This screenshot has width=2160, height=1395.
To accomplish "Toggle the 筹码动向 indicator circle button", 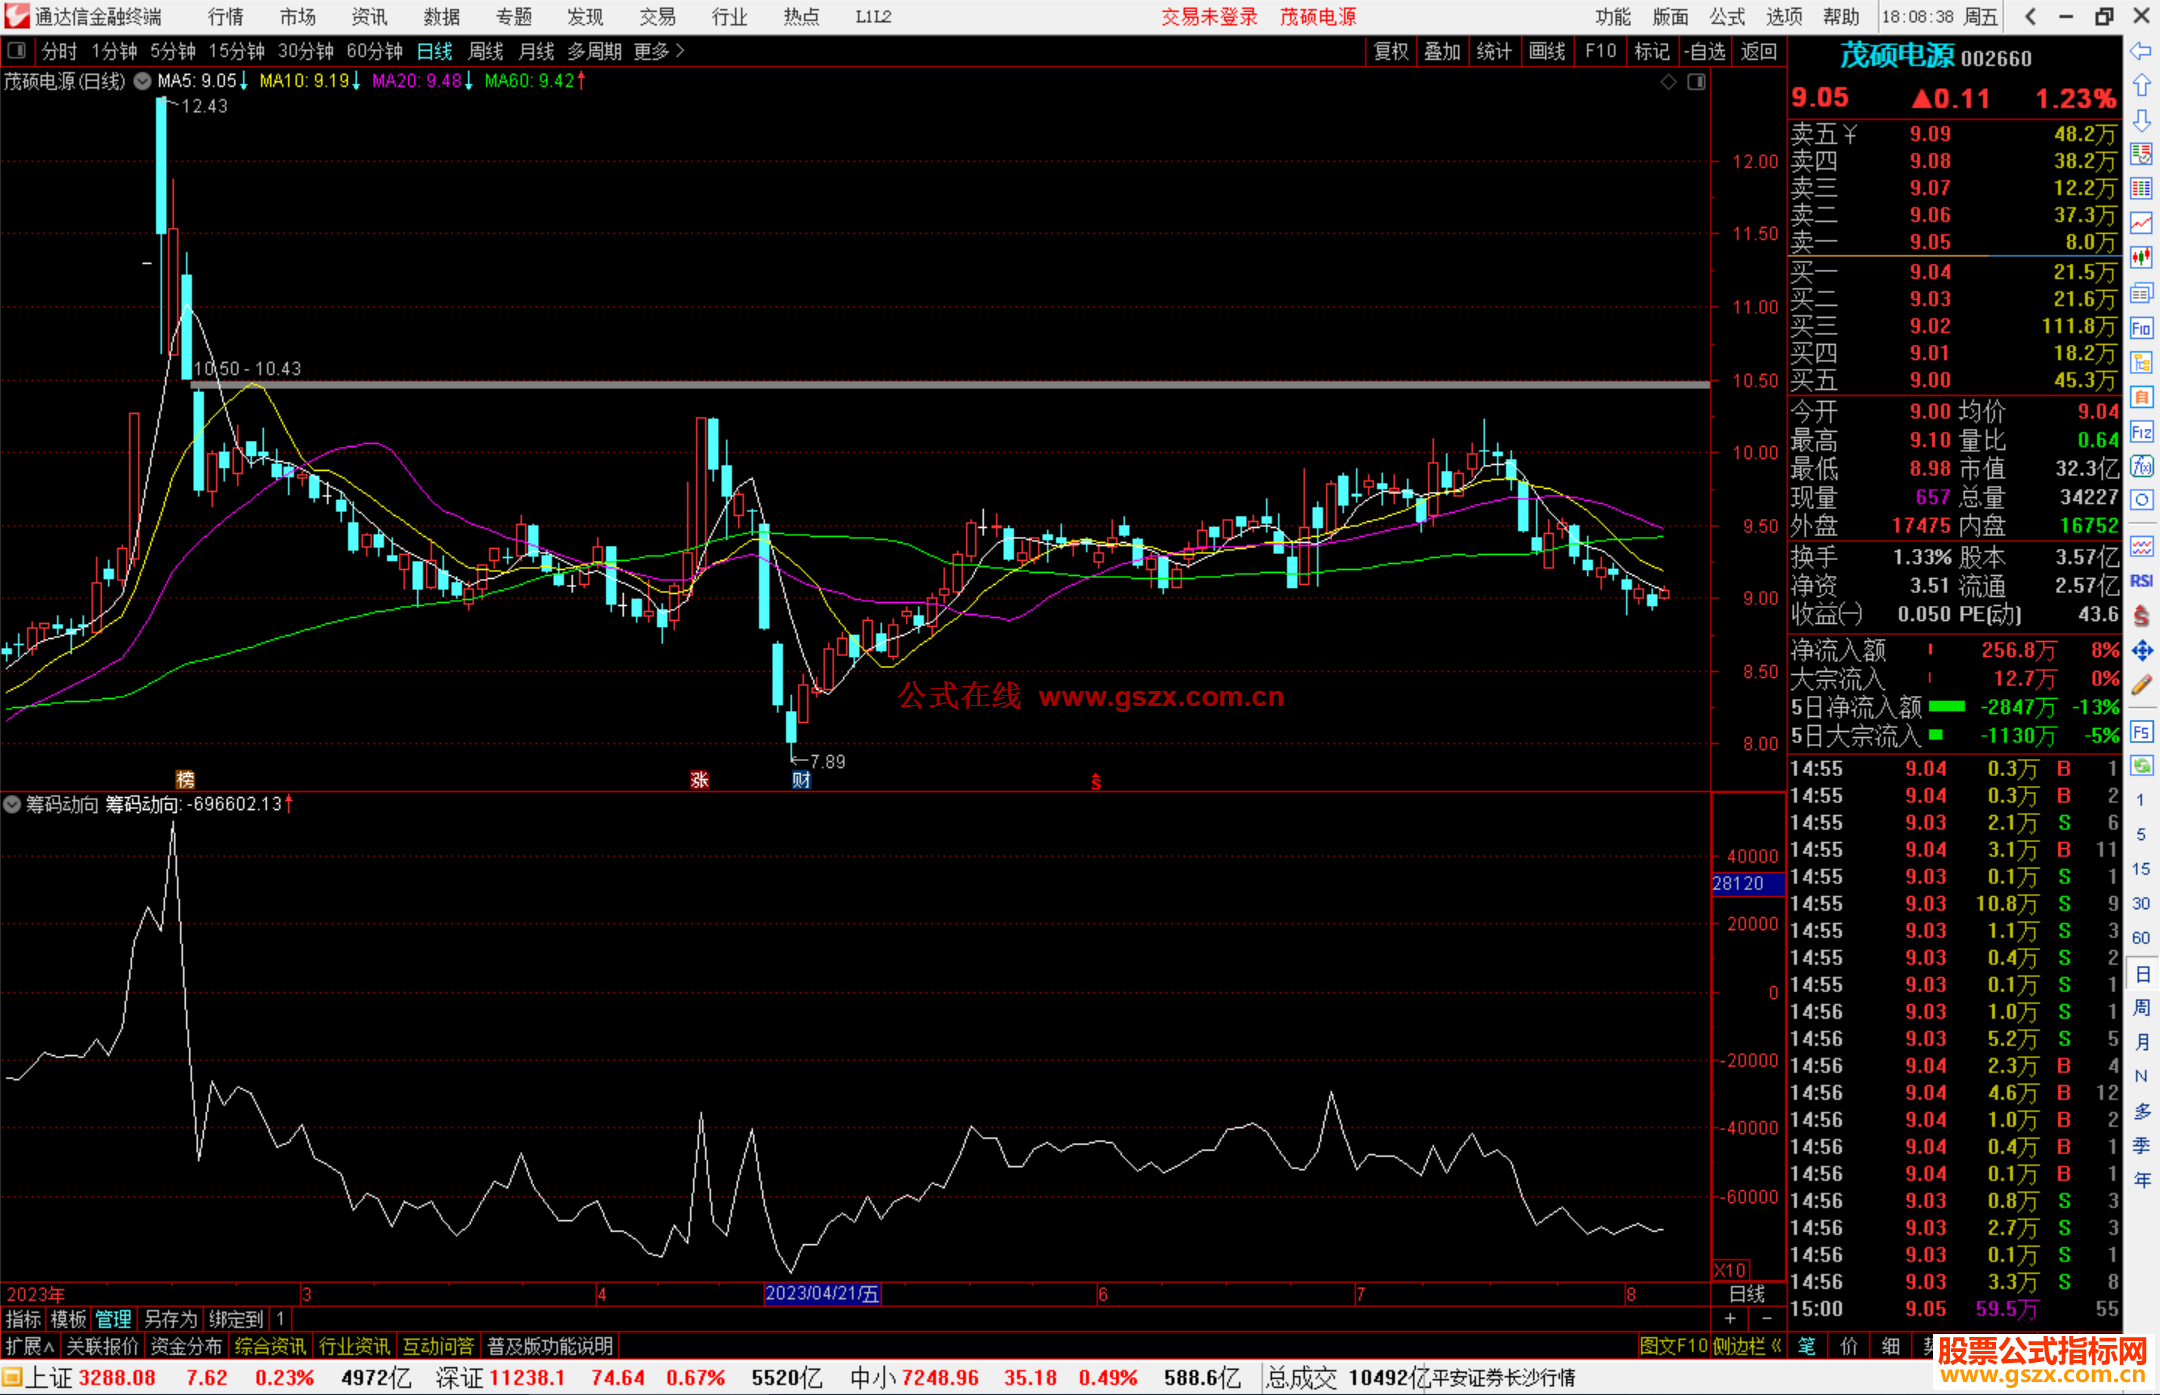I will coord(12,804).
